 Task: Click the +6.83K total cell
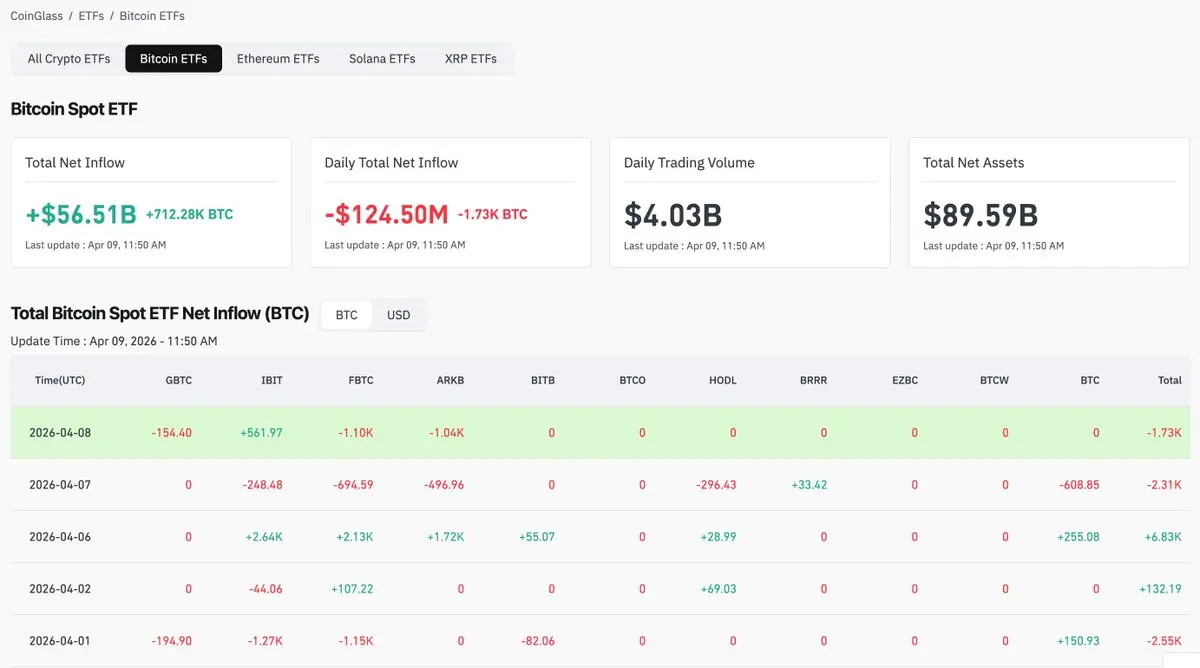click(1162, 537)
